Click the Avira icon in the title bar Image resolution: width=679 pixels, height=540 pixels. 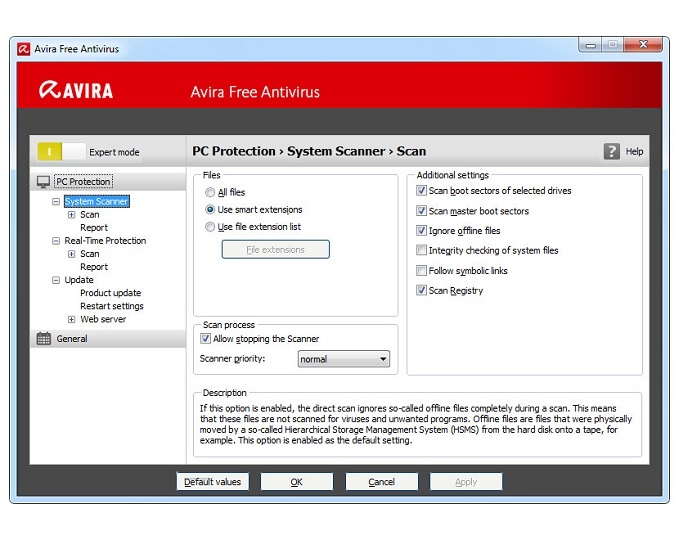21,47
